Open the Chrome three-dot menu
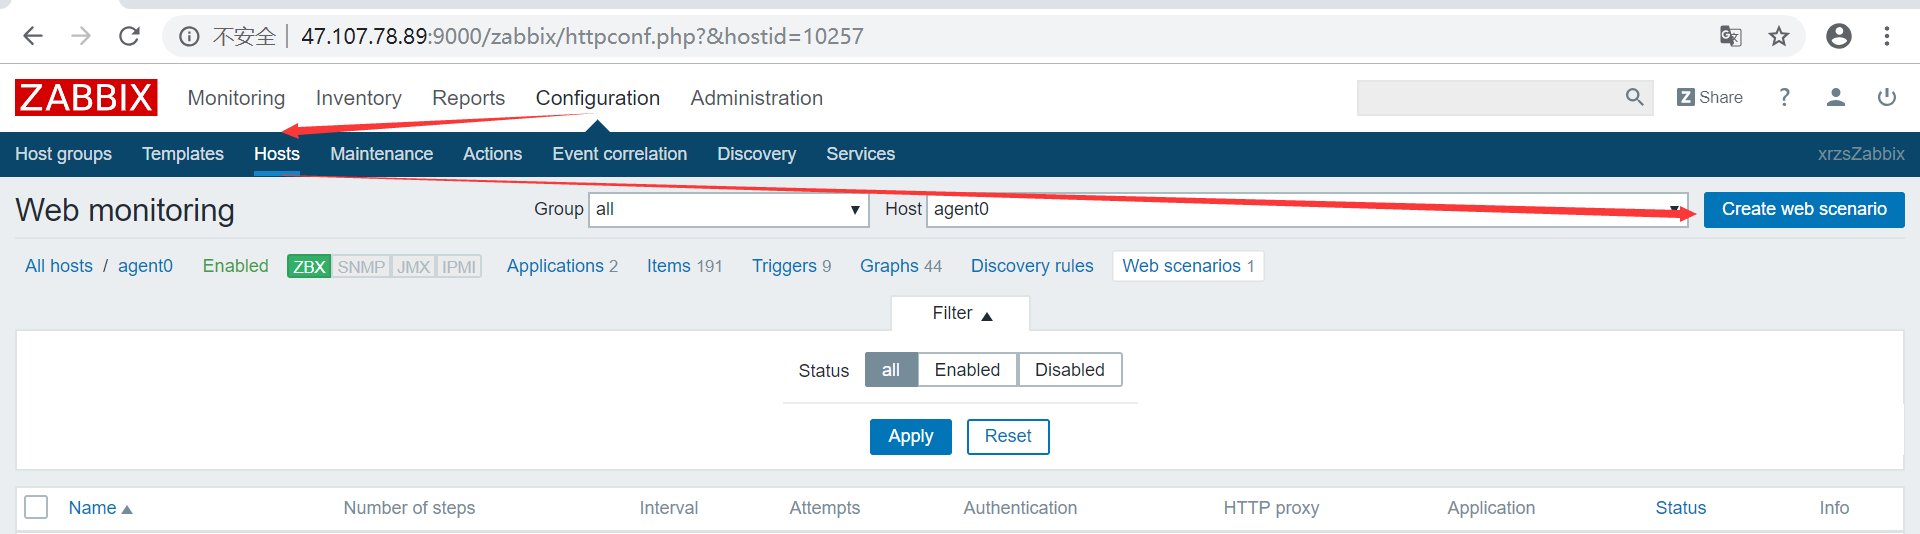 1887,36
